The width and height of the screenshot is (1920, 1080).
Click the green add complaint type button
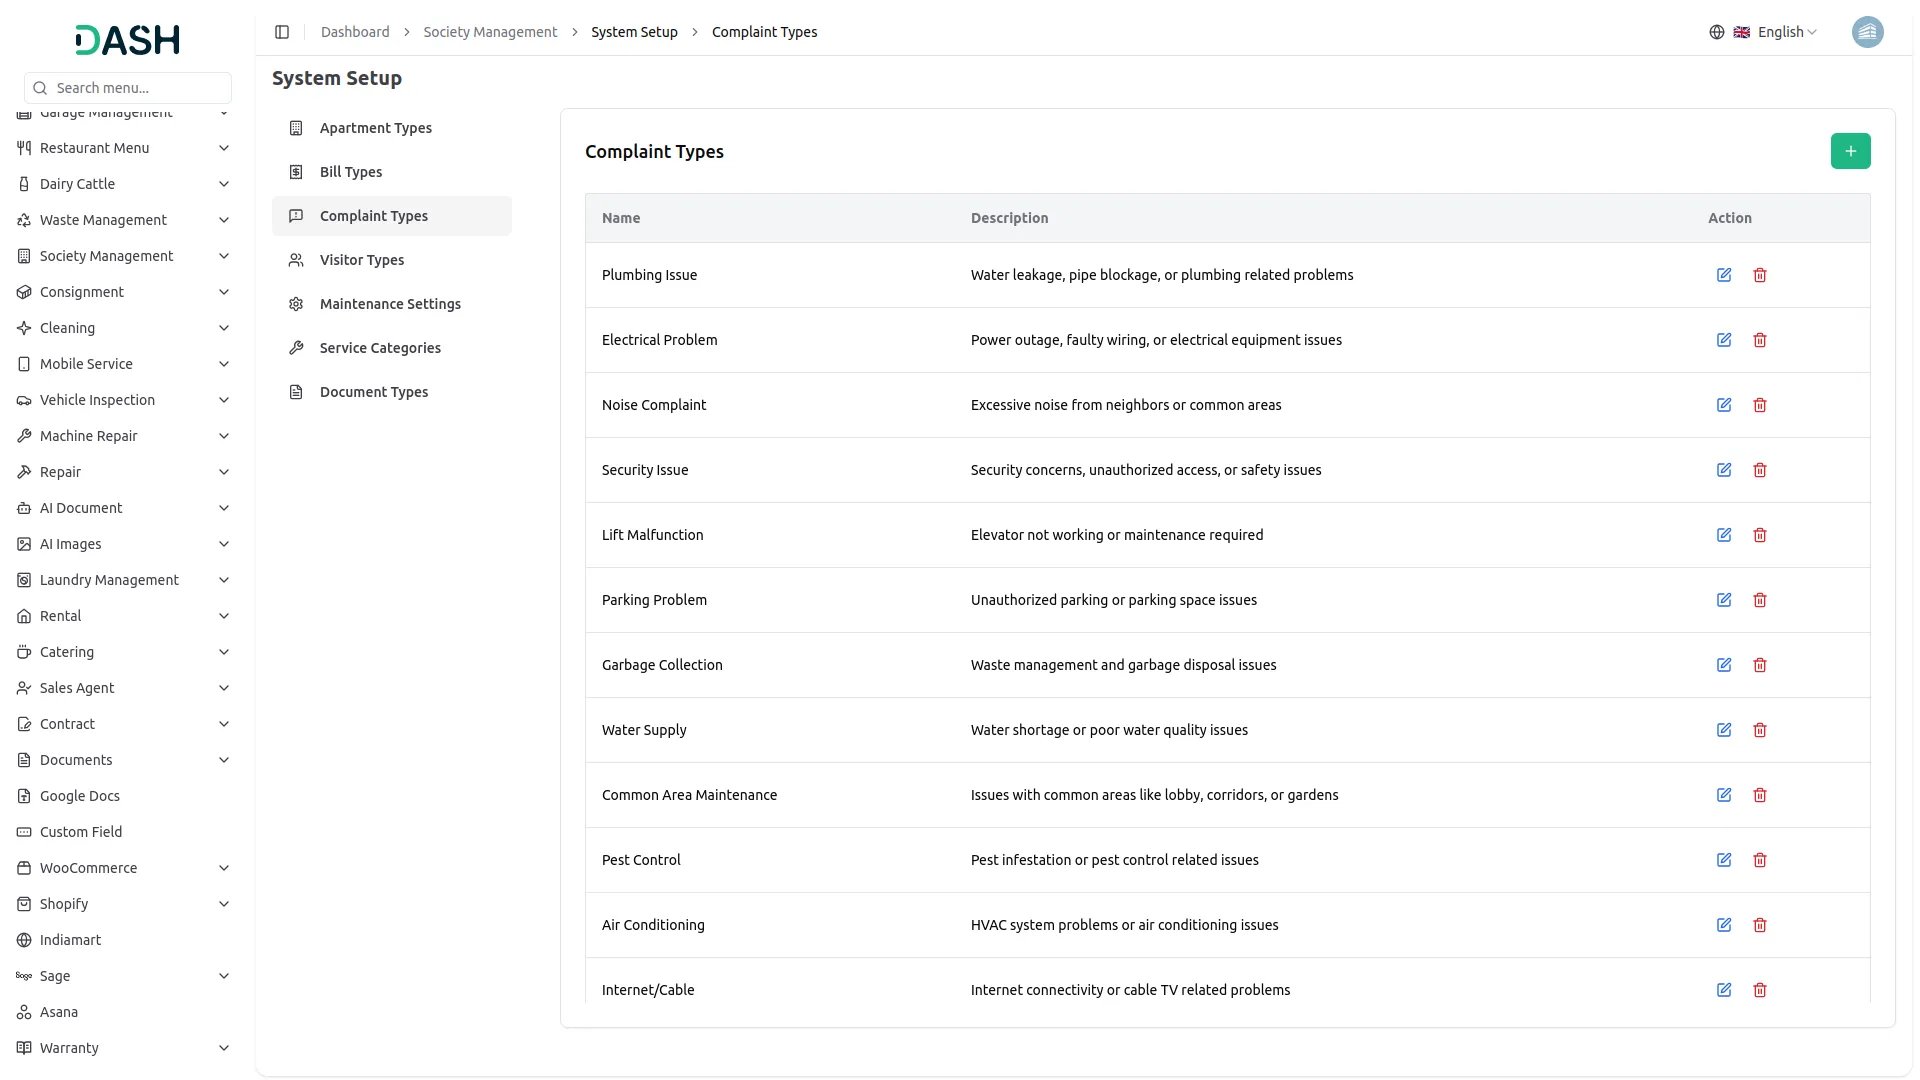point(1850,151)
